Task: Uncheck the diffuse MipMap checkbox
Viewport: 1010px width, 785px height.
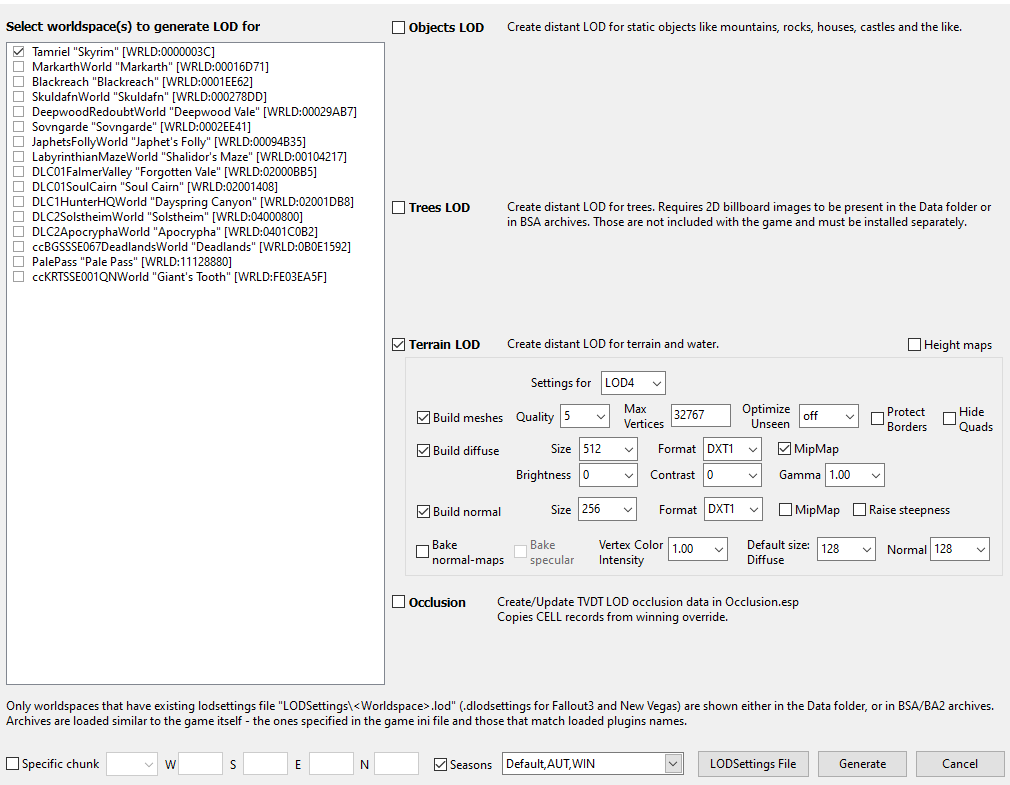Action: pos(785,449)
